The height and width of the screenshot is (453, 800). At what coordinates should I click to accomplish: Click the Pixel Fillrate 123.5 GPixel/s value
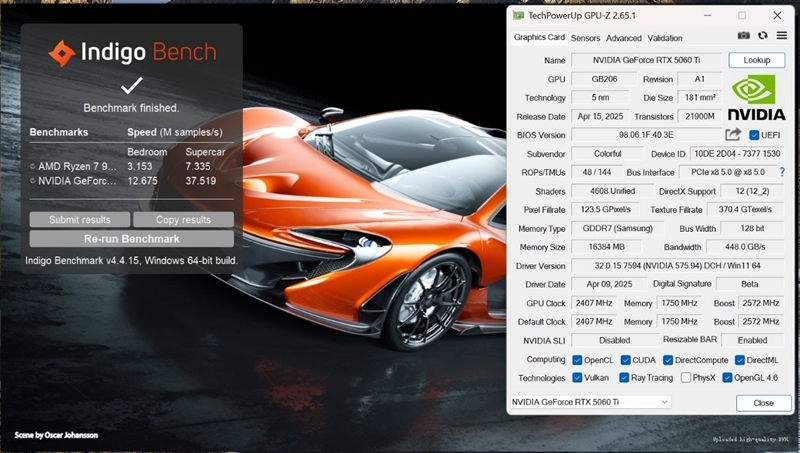coord(605,210)
